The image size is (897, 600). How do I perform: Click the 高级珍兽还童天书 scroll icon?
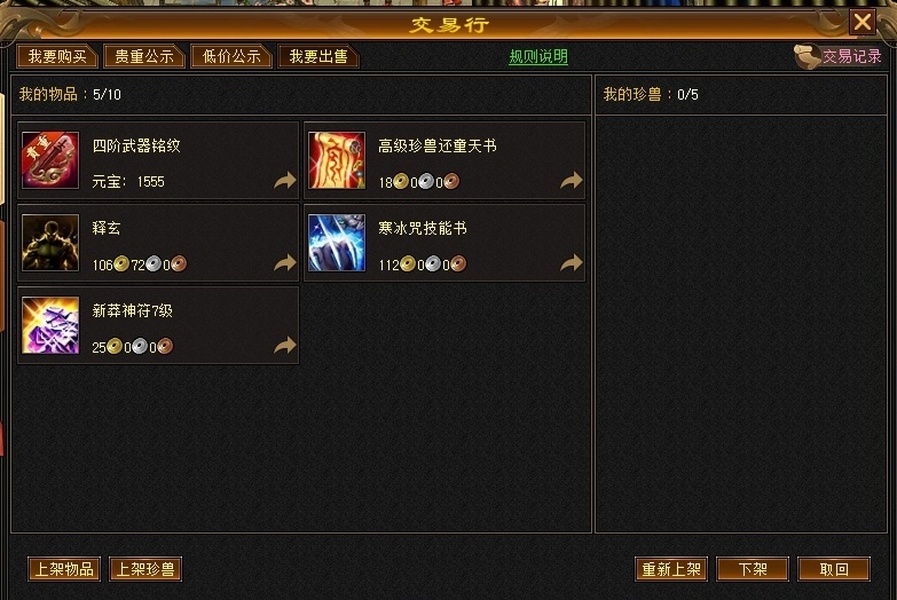(336, 160)
